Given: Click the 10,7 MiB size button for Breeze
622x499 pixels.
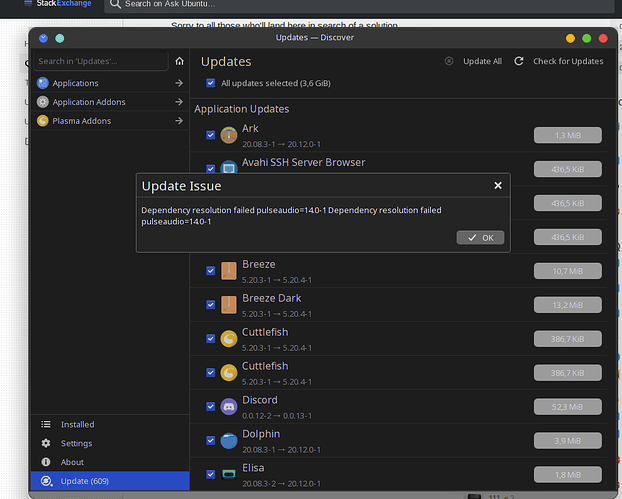Looking at the screenshot, I should pyautogui.click(x=568, y=271).
